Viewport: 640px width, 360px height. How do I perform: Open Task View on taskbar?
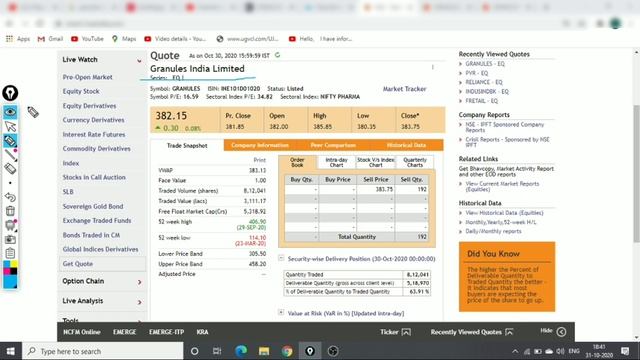[217, 351]
